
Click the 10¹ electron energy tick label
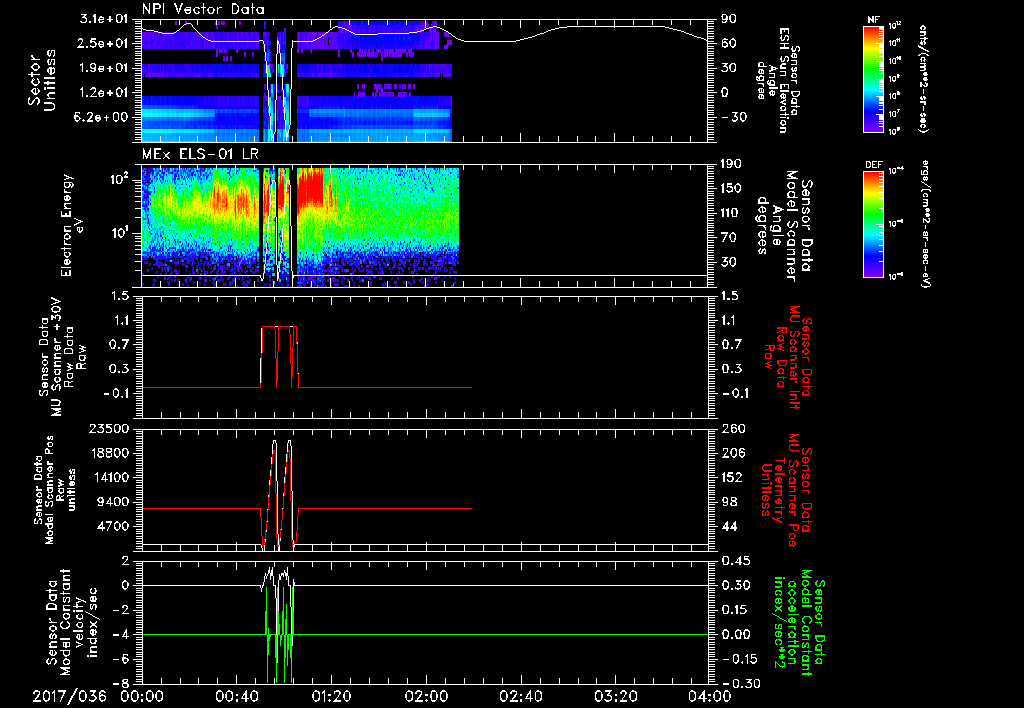coord(120,233)
